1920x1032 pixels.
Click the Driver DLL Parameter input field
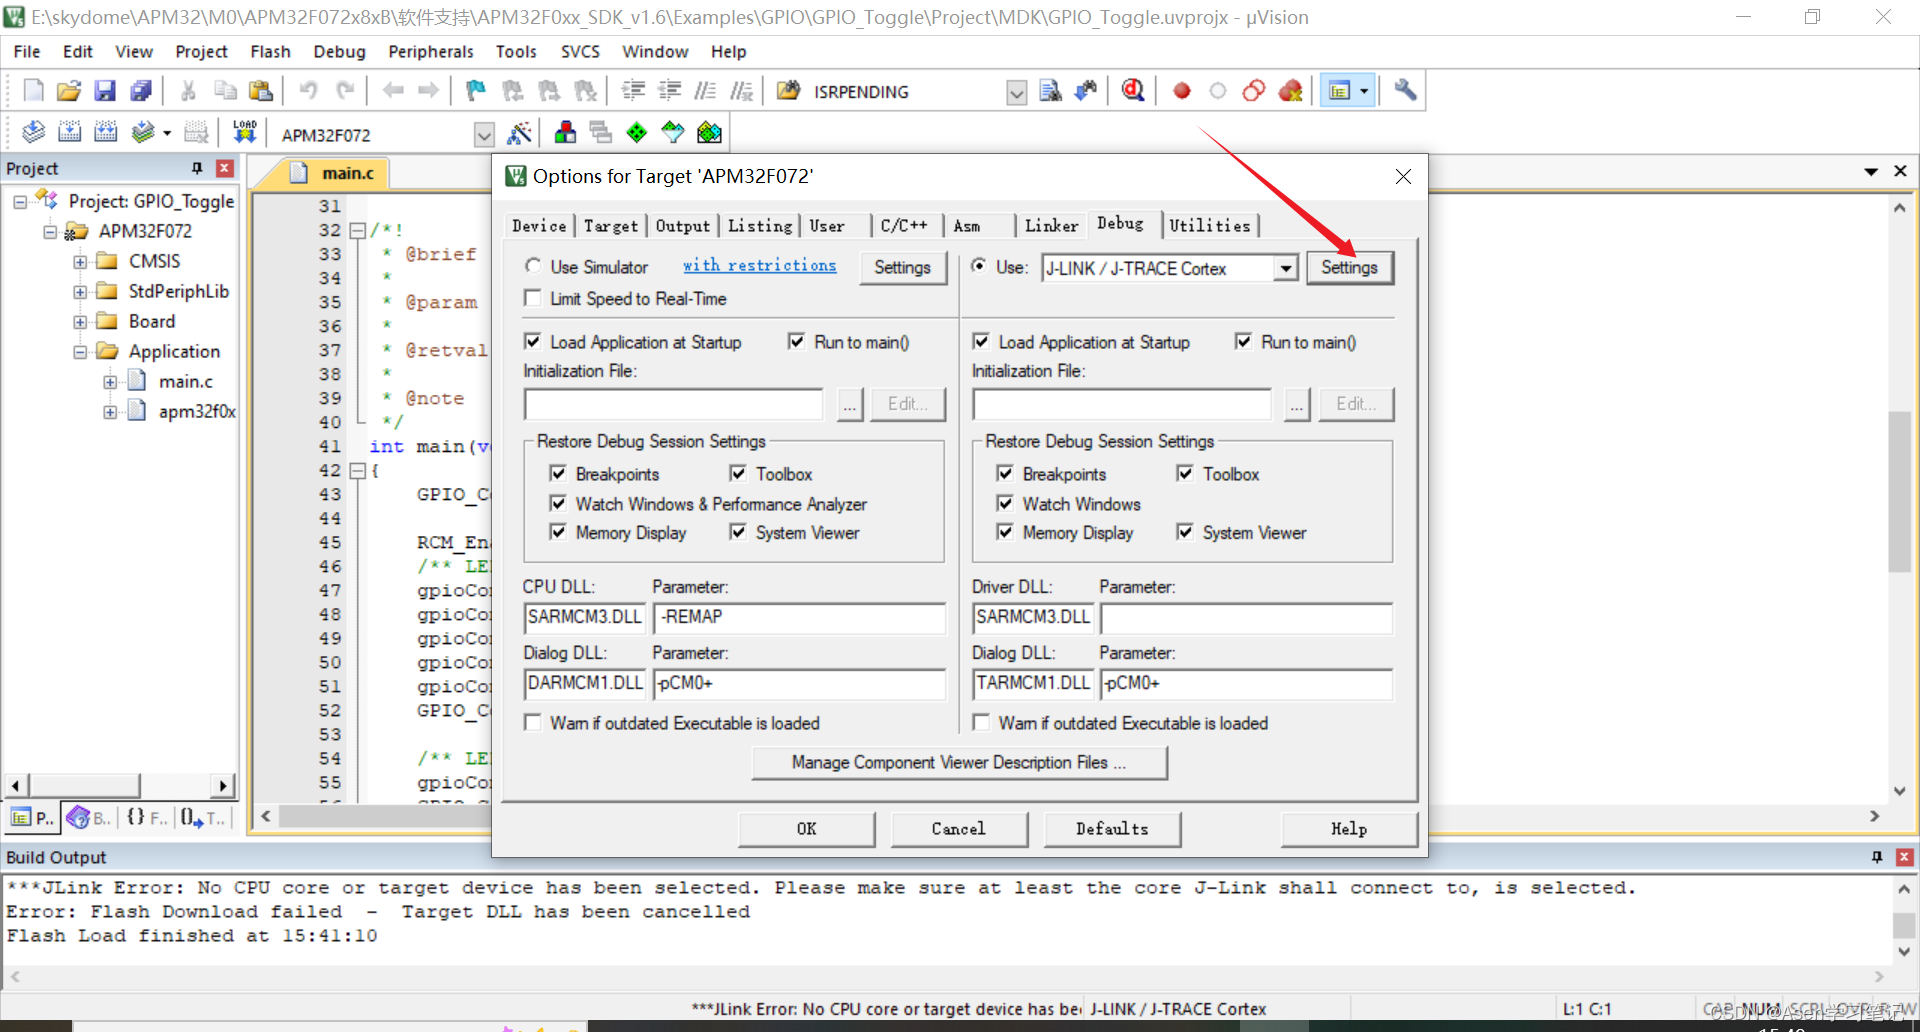pyautogui.click(x=1246, y=617)
